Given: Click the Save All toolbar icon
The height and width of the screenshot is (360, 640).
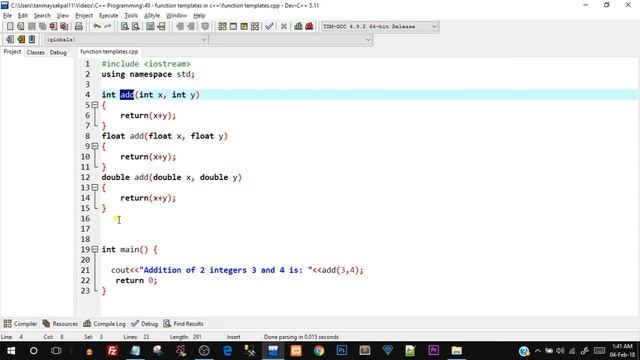Looking at the screenshot, I should [42, 27].
